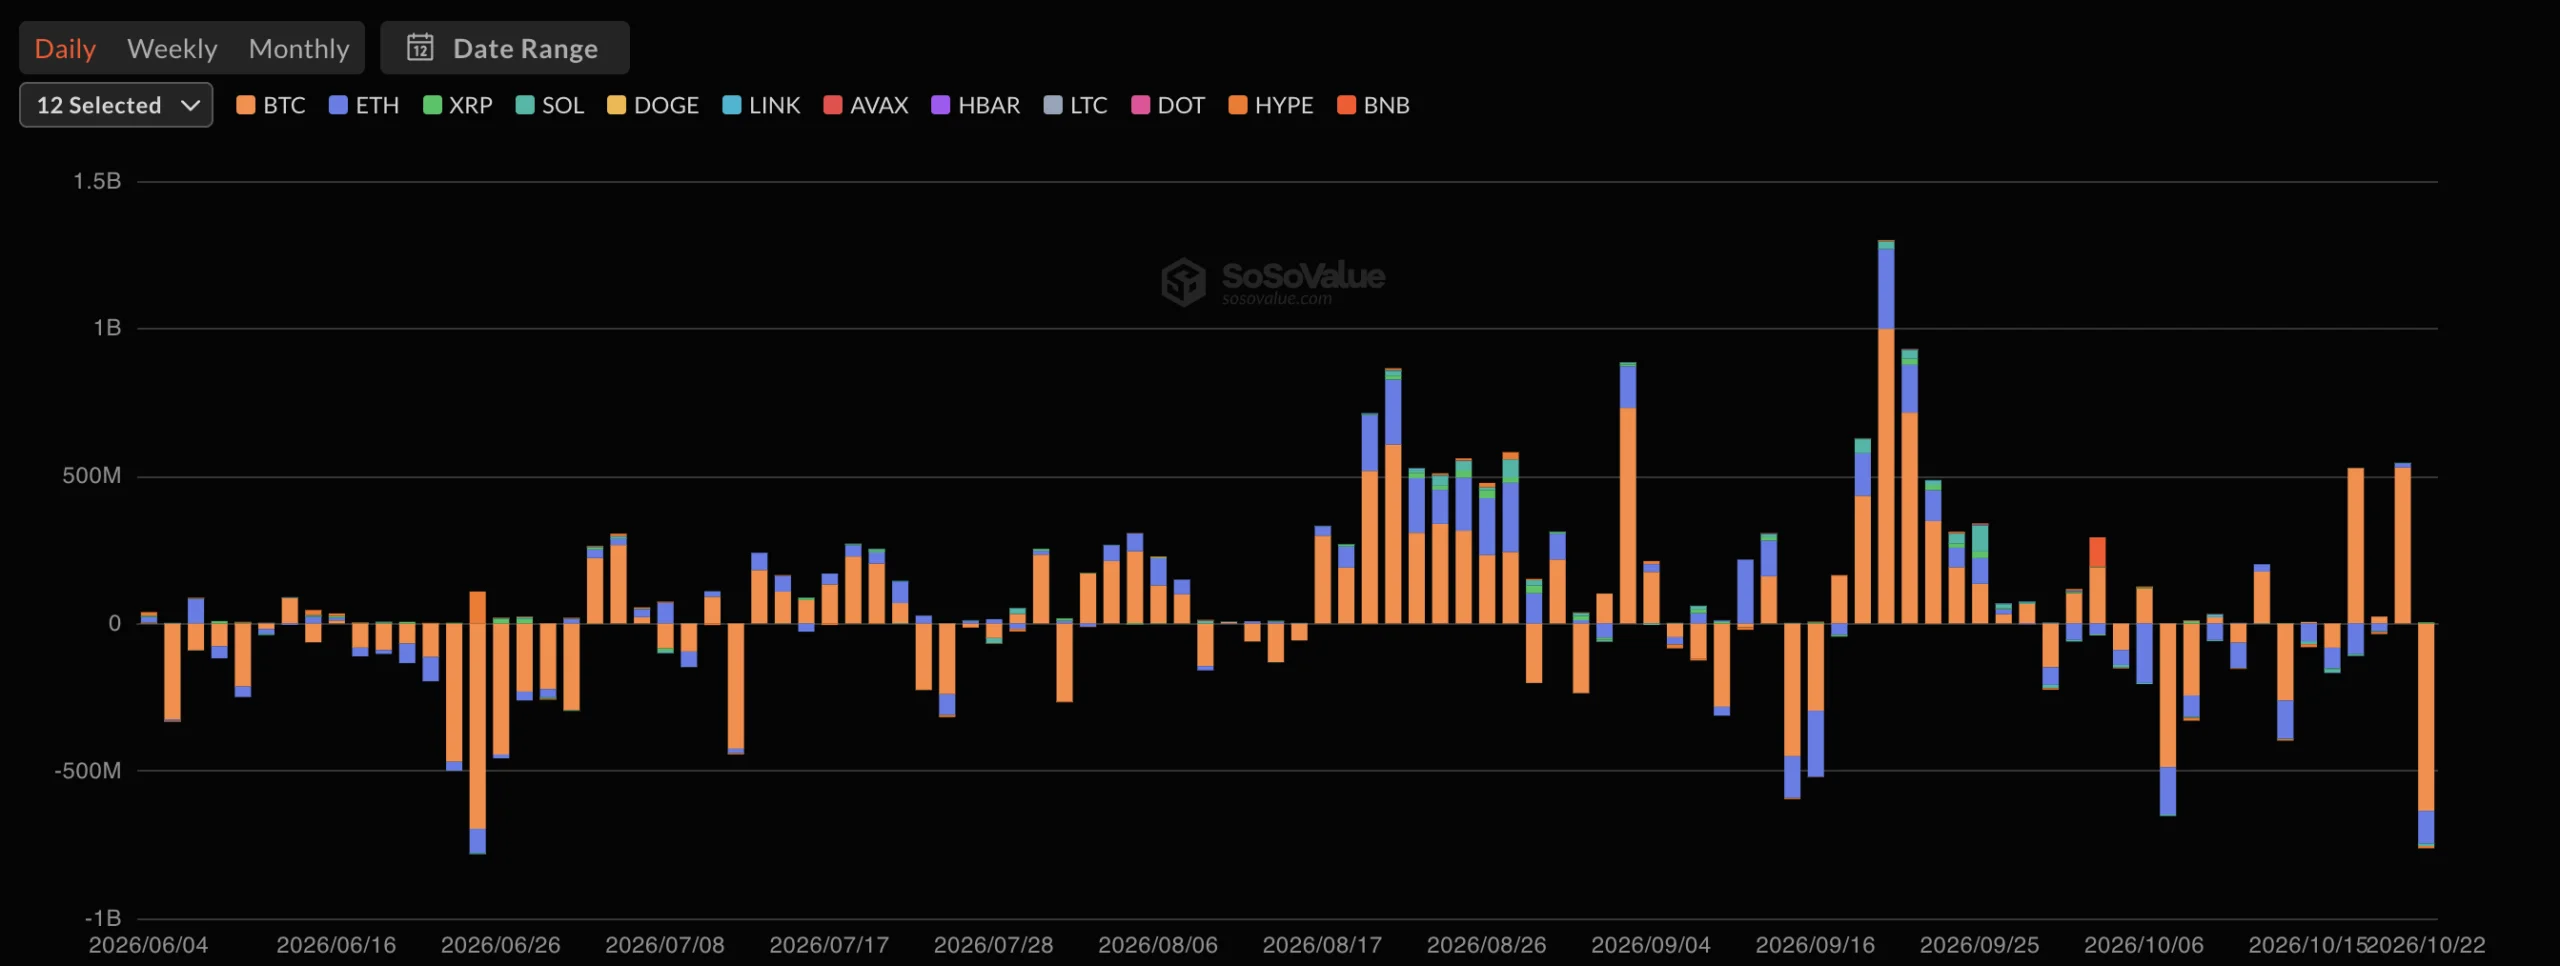Click the 2026/10/06 axis date label
This screenshot has width=2560, height=966.
[2144, 945]
